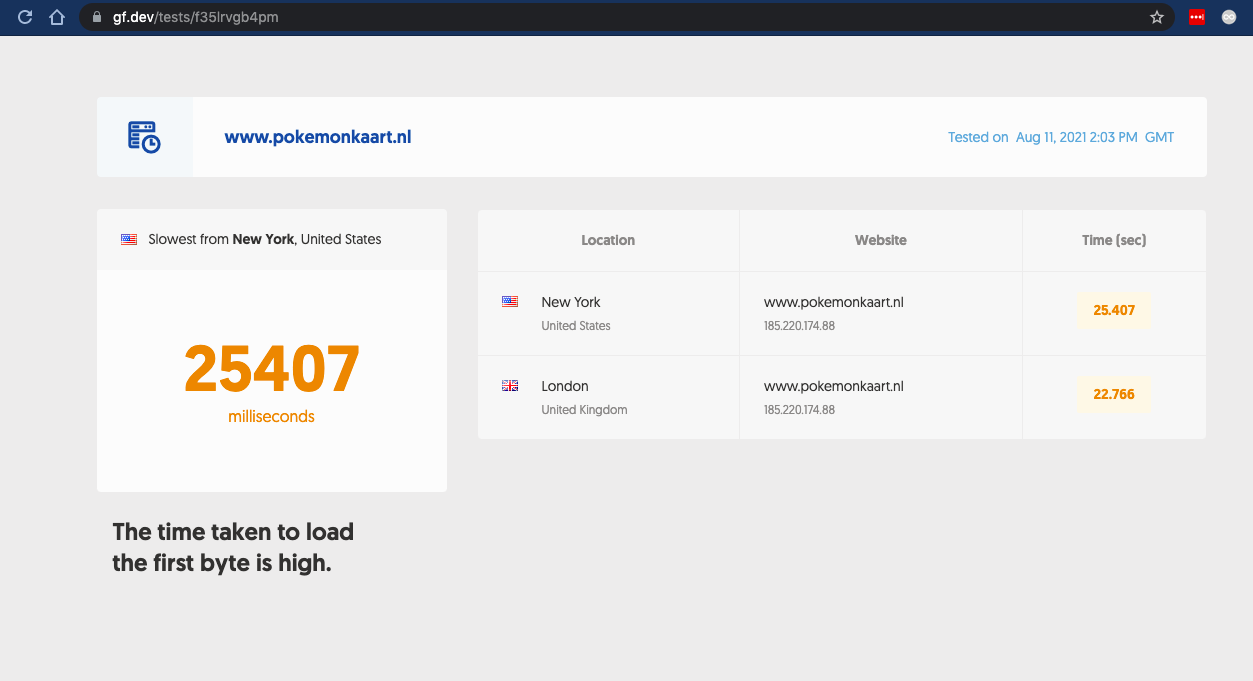The width and height of the screenshot is (1253, 681).
Task: Select the Website column header
Action: pyautogui.click(x=881, y=240)
